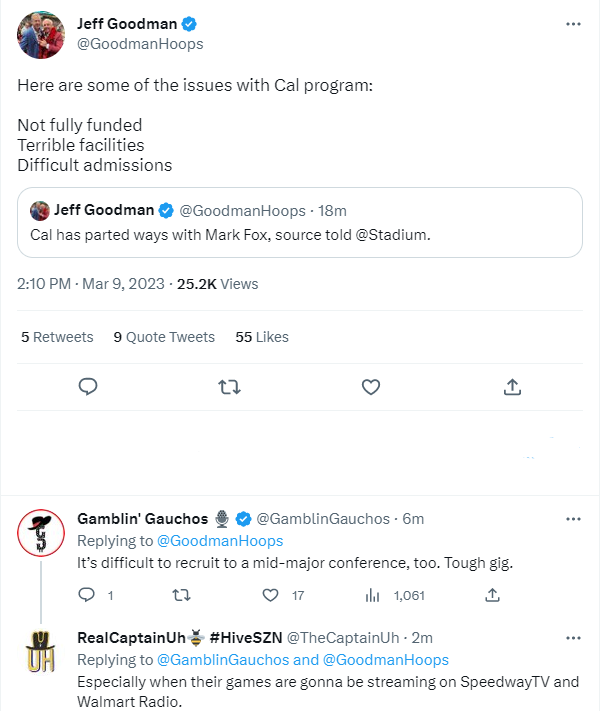The height and width of the screenshot is (711, 609).
Task: Share the main tweet via share icon
Action: pos(511,387)
